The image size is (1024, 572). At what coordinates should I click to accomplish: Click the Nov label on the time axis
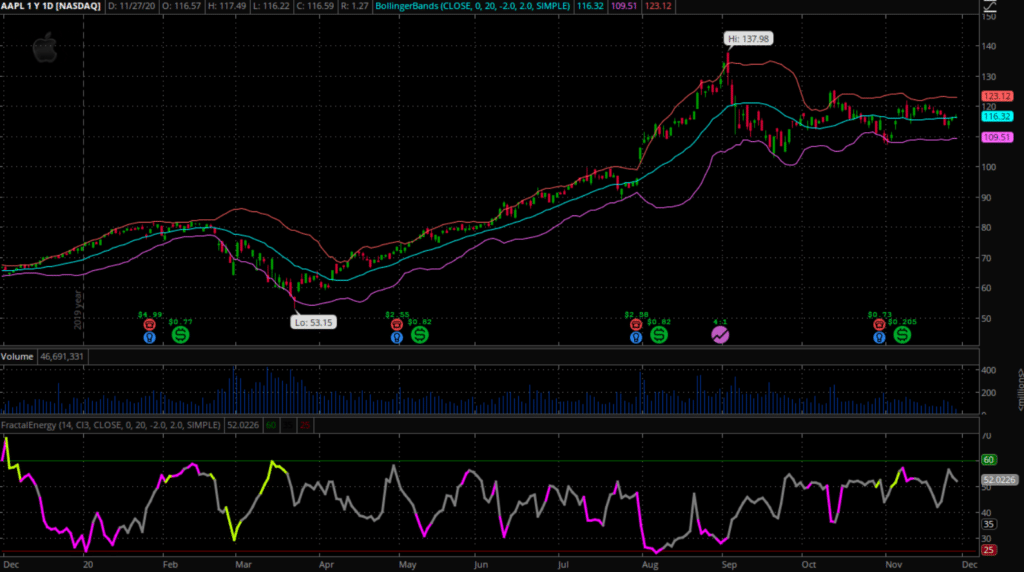click(893, 564)
